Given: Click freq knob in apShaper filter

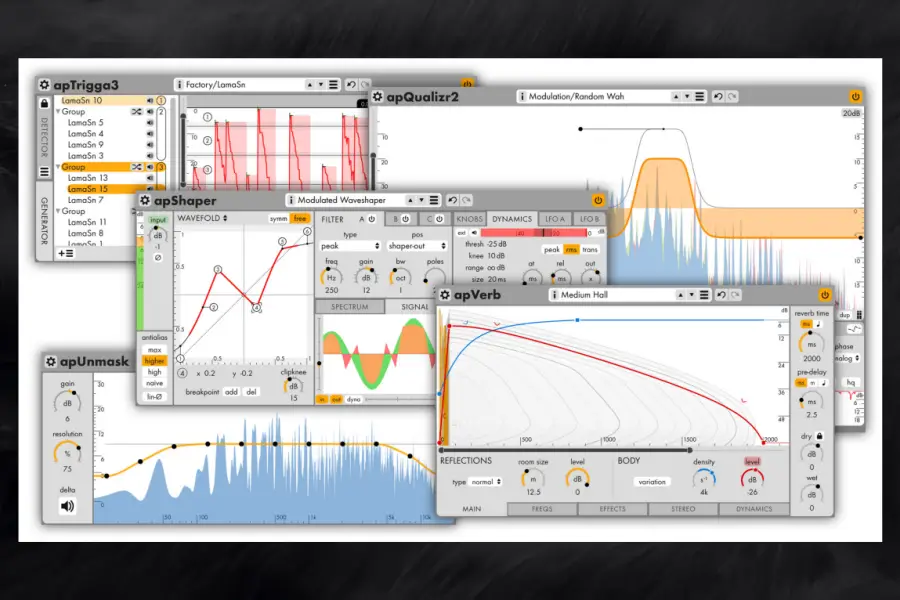Looking at the screenshot, I should [331, 278].
